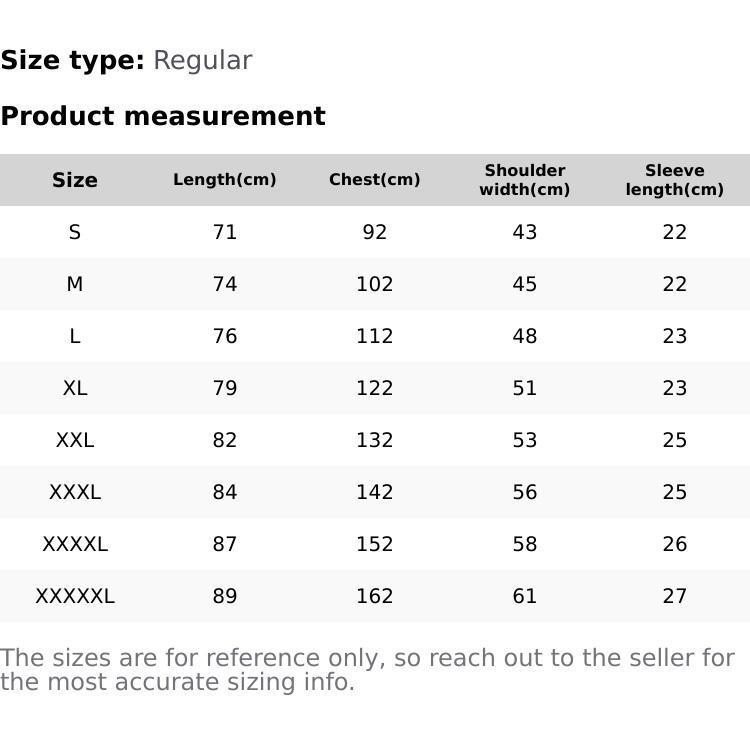
Task: Click the L size row label
Action: point(75,336)
